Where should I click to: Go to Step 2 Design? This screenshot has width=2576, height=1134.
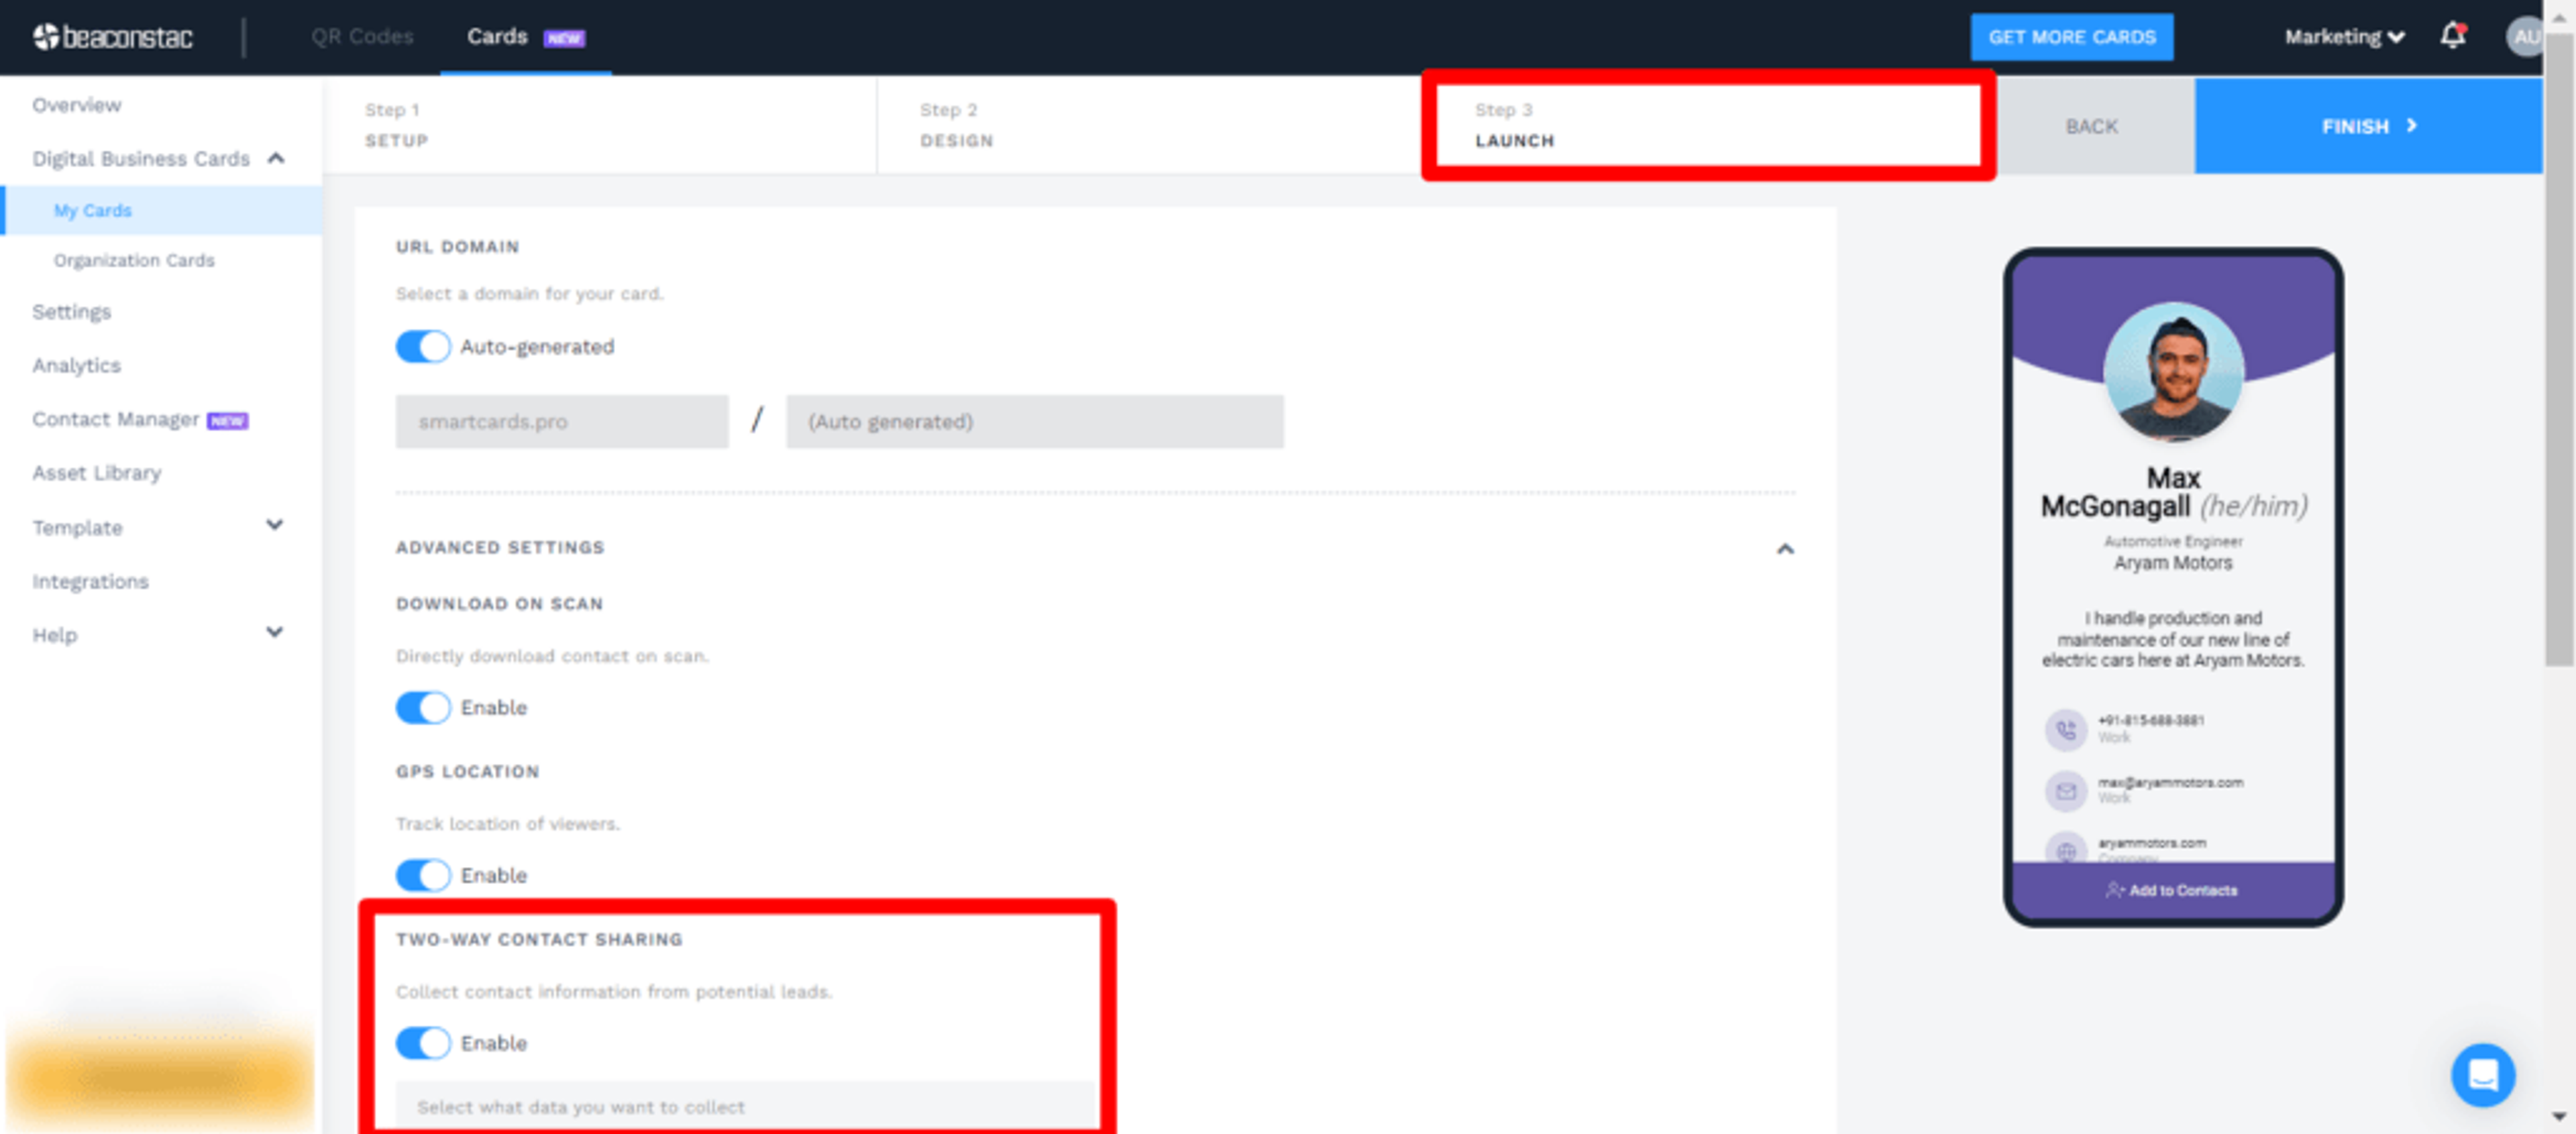click(x=956, y=126)
